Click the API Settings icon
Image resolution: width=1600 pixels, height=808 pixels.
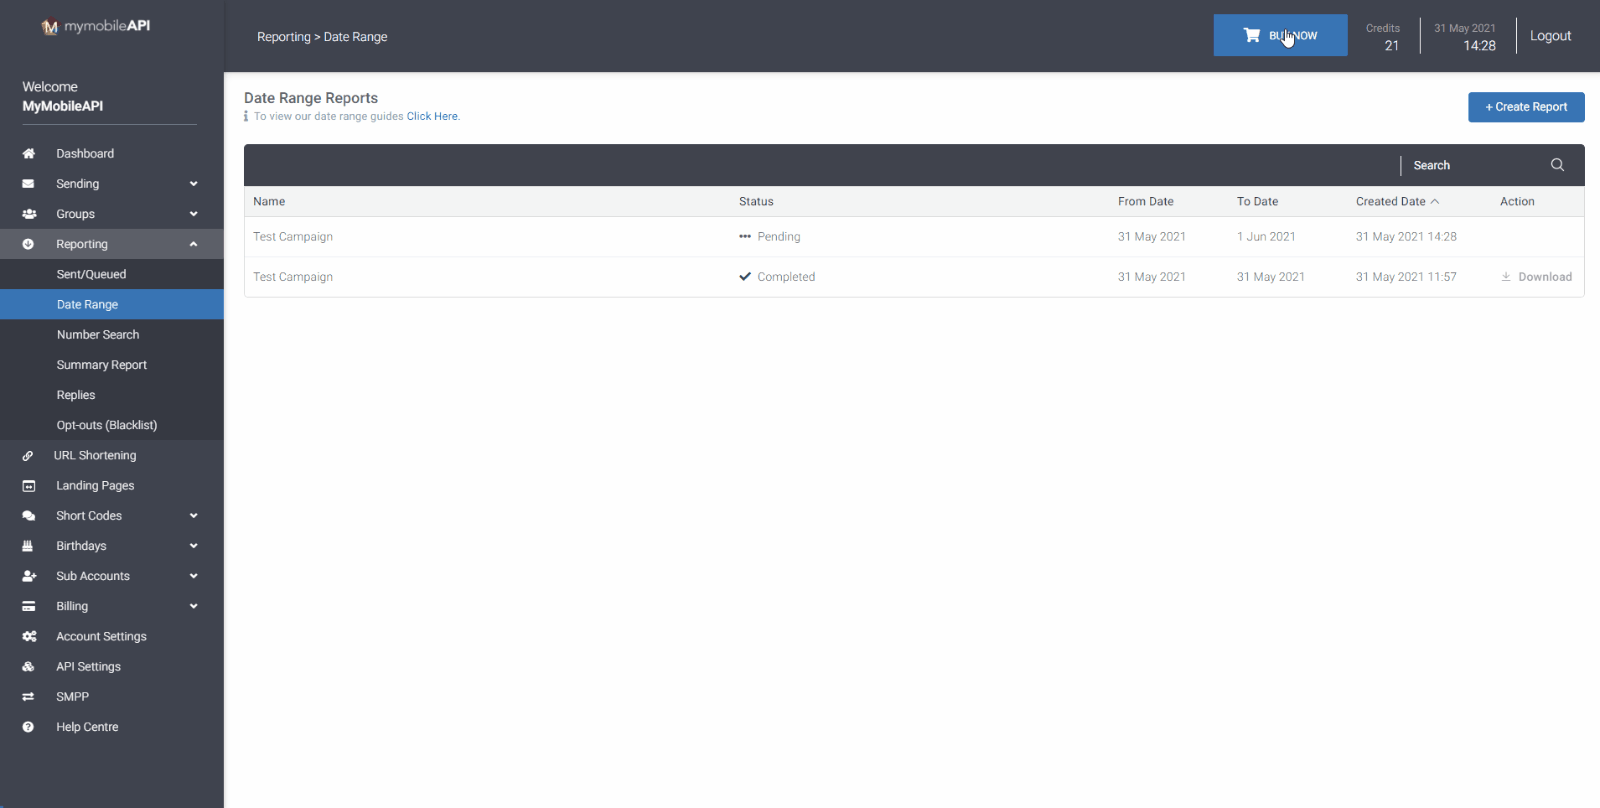click(x=28, y=666)
